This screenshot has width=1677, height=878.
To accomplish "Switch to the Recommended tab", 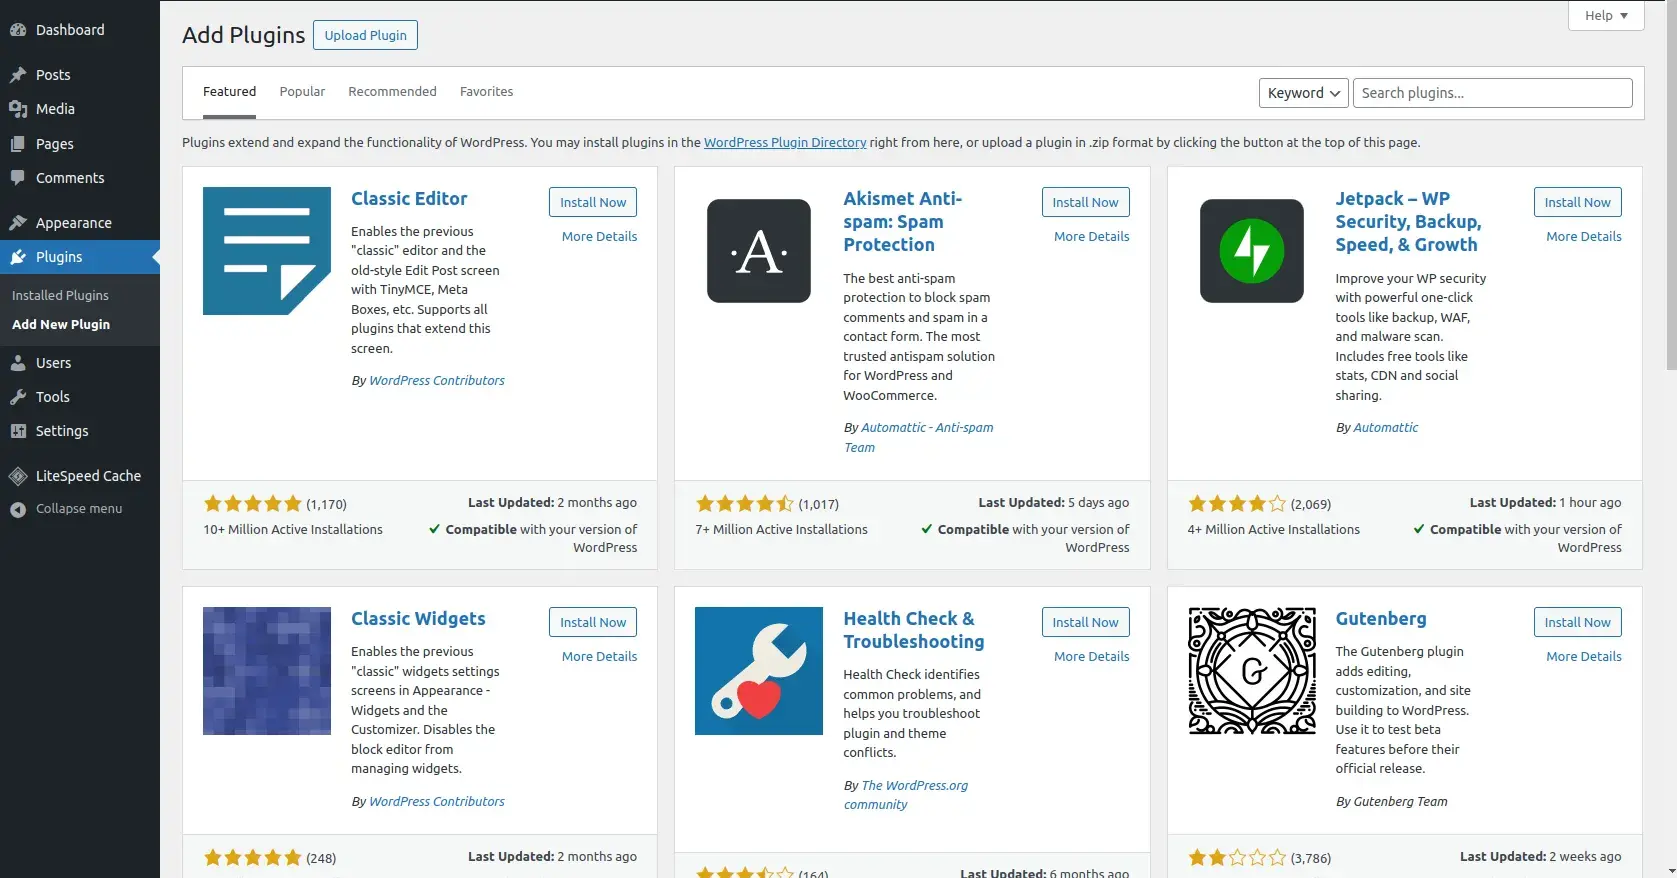I will pyautogui.click(x=392, y=92).
